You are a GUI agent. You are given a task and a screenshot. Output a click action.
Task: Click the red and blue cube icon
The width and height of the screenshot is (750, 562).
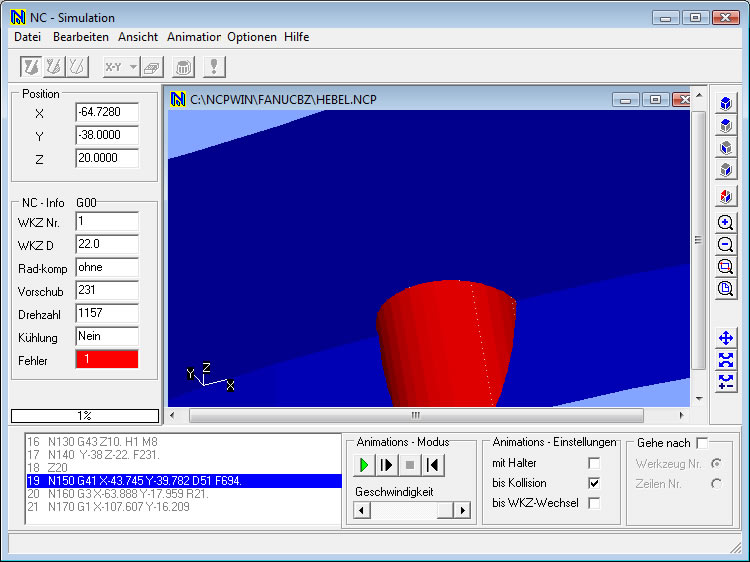726,196
